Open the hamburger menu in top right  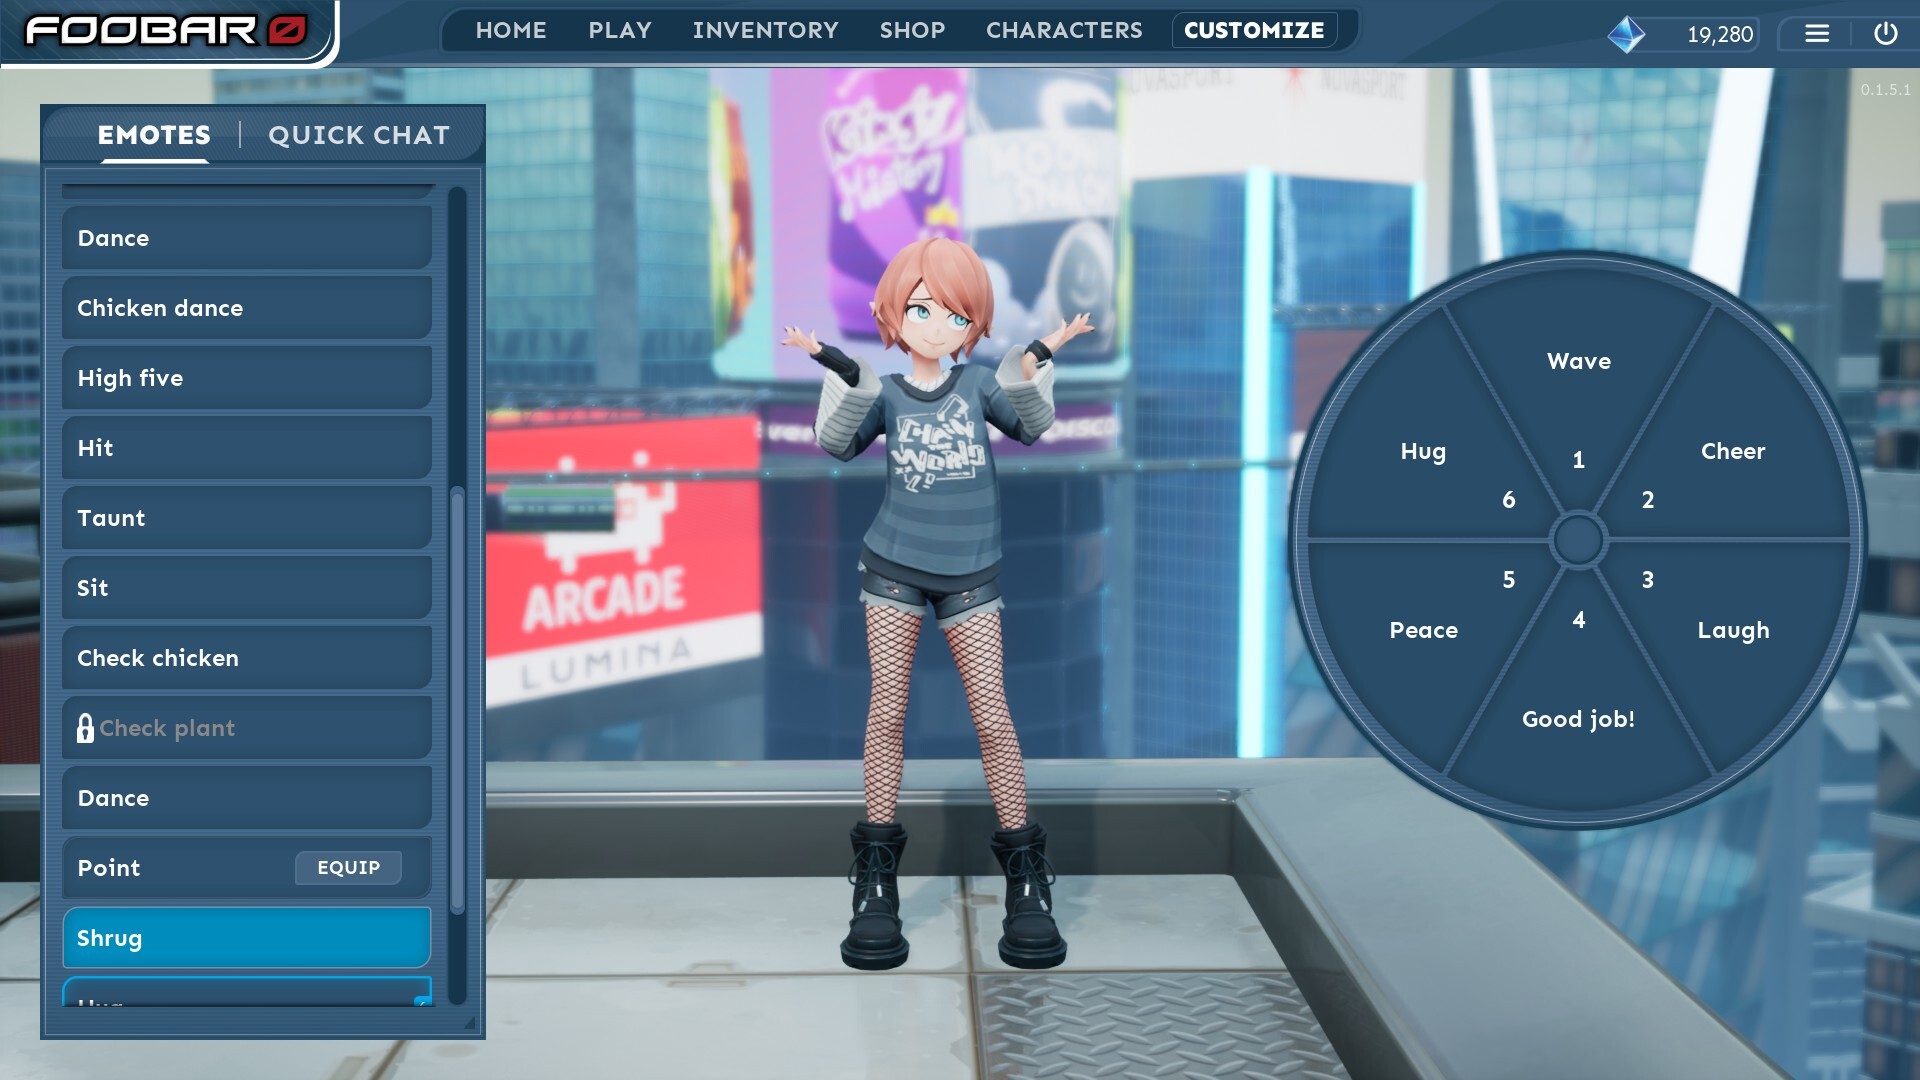[1817, 33]
